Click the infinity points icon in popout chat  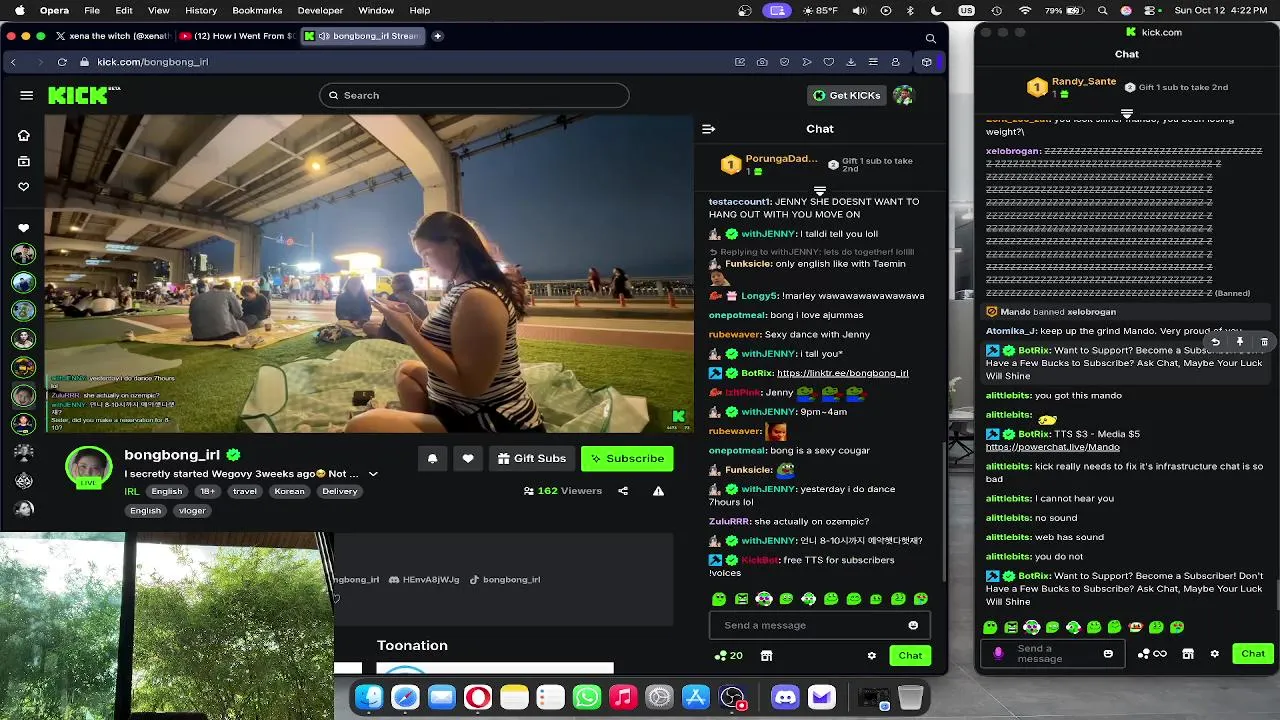point(1153,654)
